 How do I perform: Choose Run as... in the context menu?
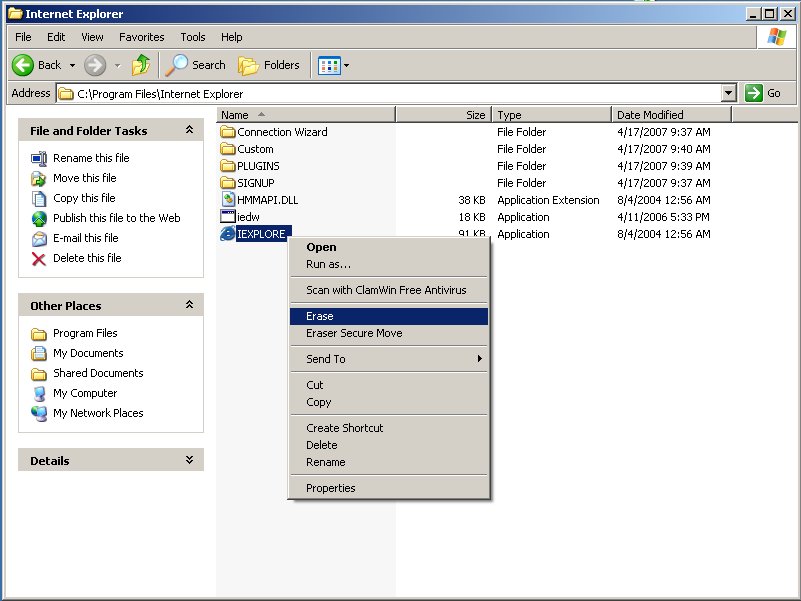click(389, 264)
